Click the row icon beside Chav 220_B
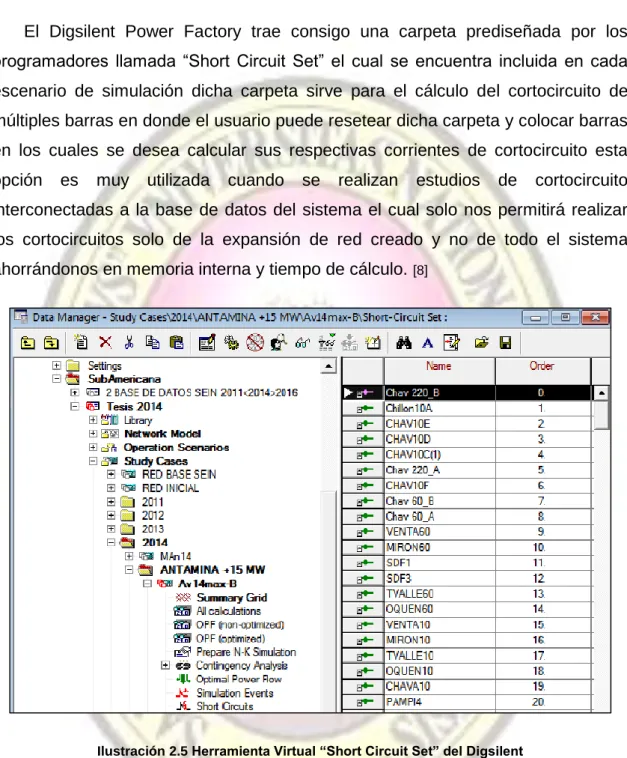This screenshot has width=627, height=758. click(365, 393)
